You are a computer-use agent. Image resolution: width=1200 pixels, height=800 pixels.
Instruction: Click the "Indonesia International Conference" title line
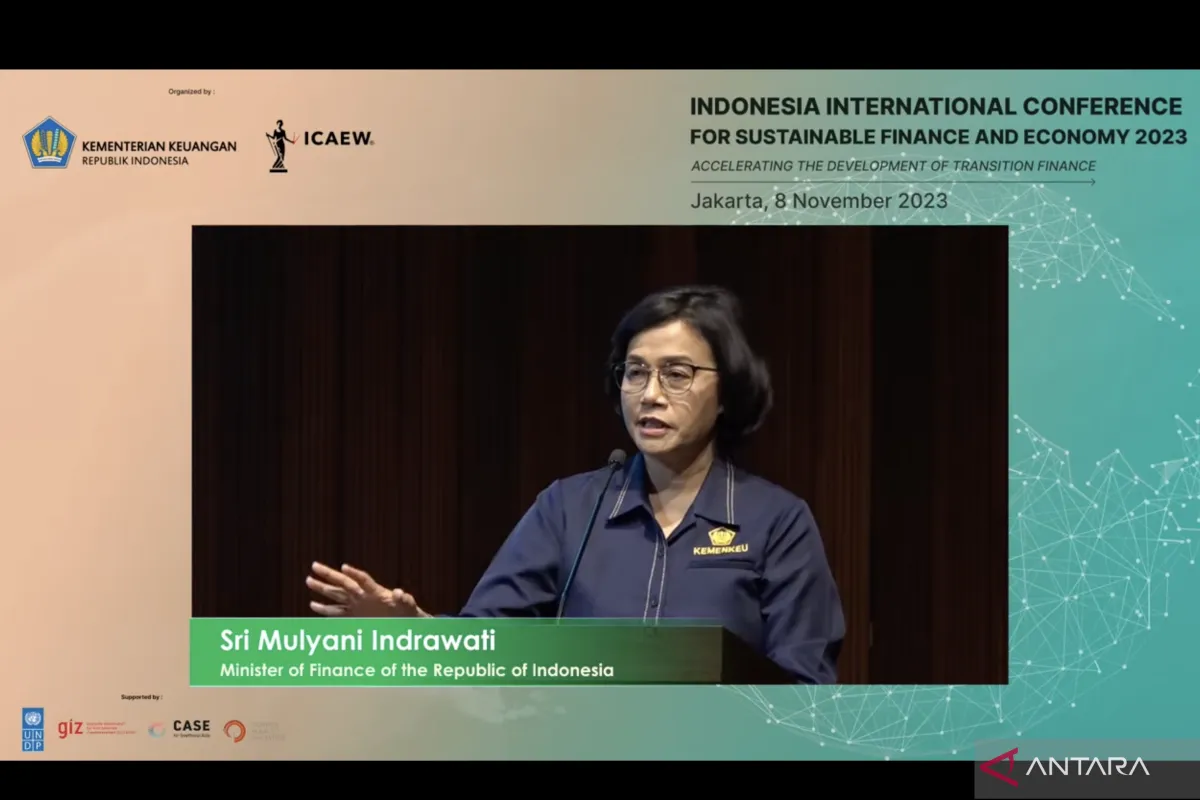(936, 106)
